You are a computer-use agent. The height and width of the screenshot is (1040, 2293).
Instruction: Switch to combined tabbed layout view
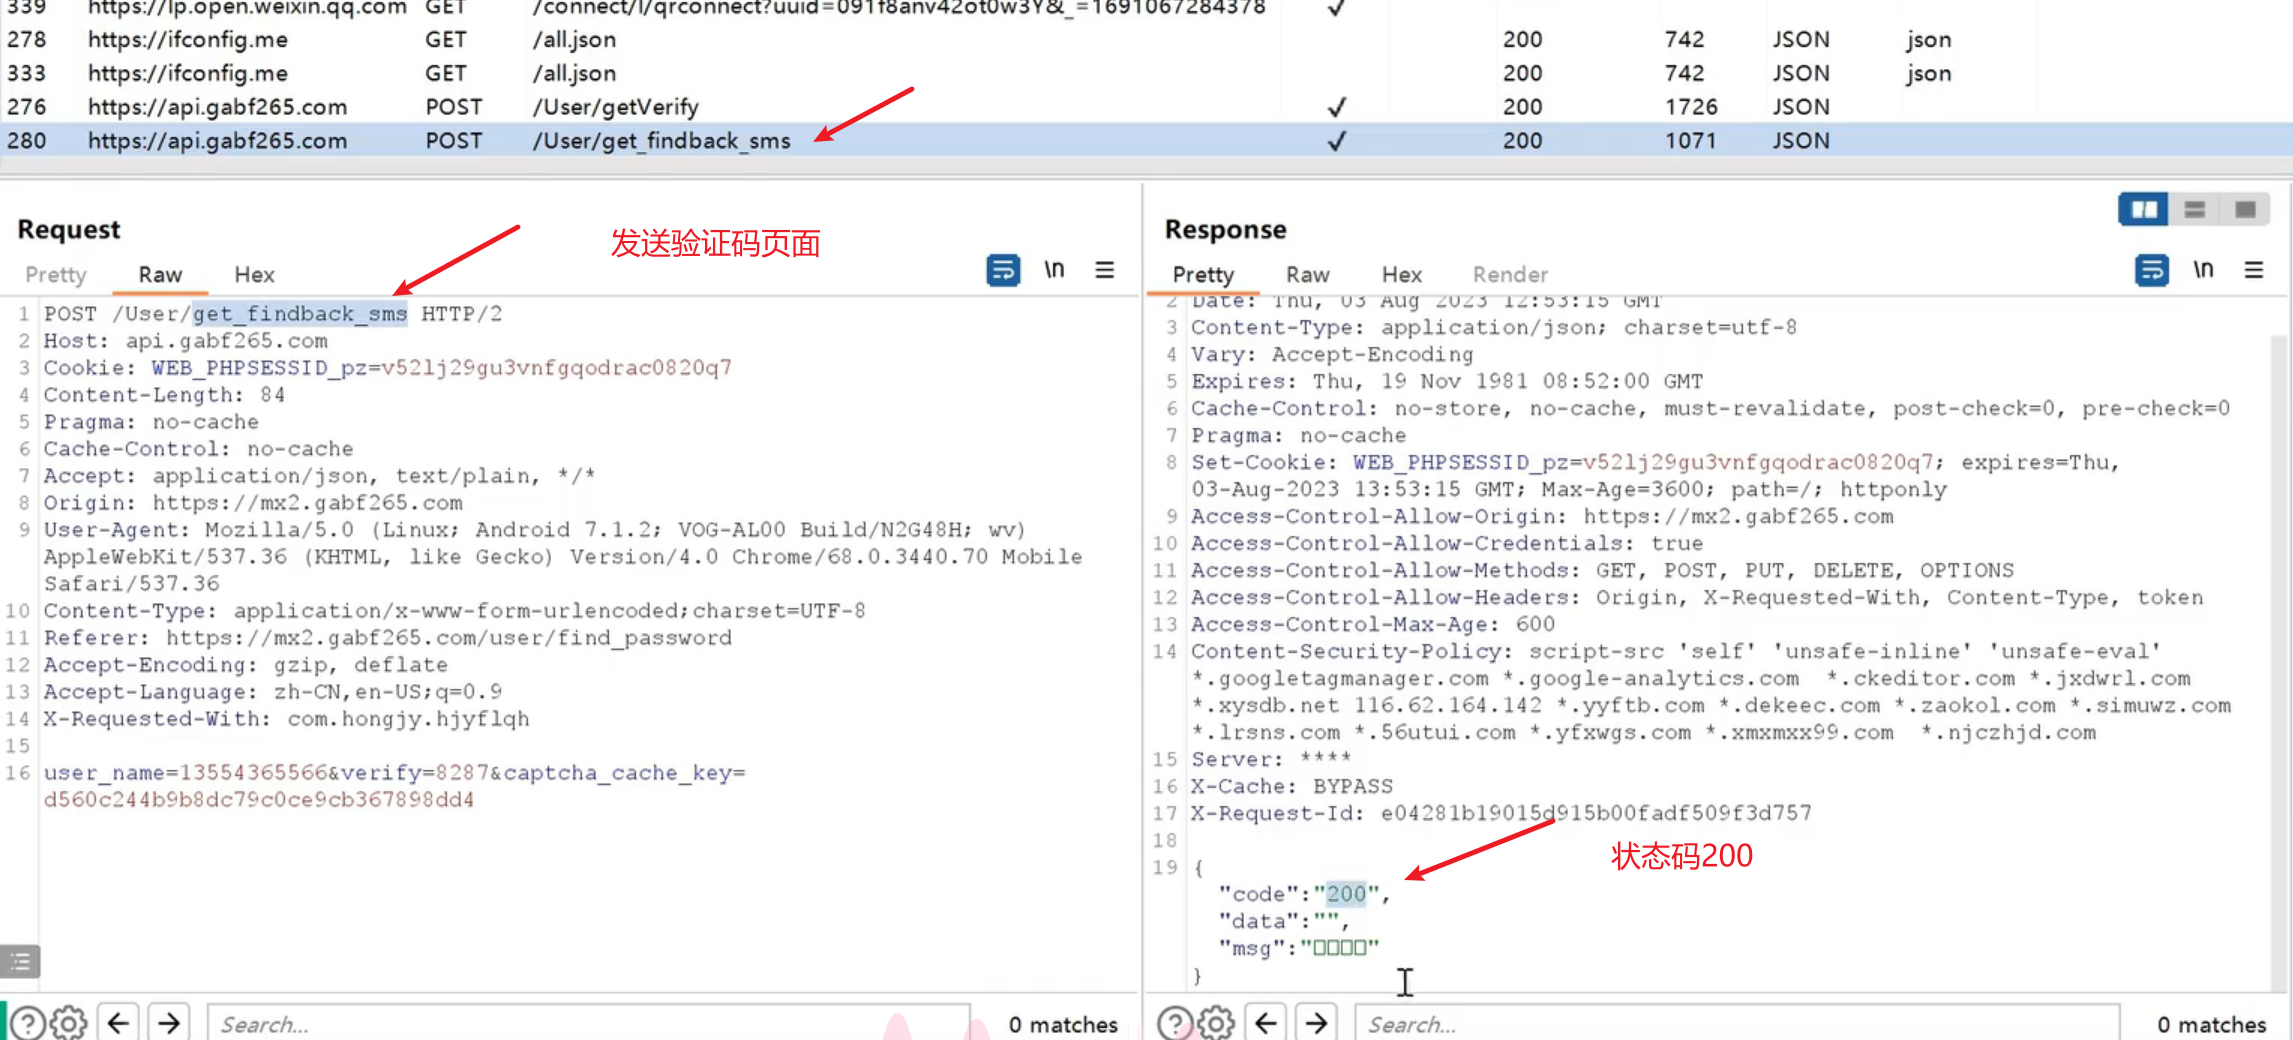coord(2245,209)
